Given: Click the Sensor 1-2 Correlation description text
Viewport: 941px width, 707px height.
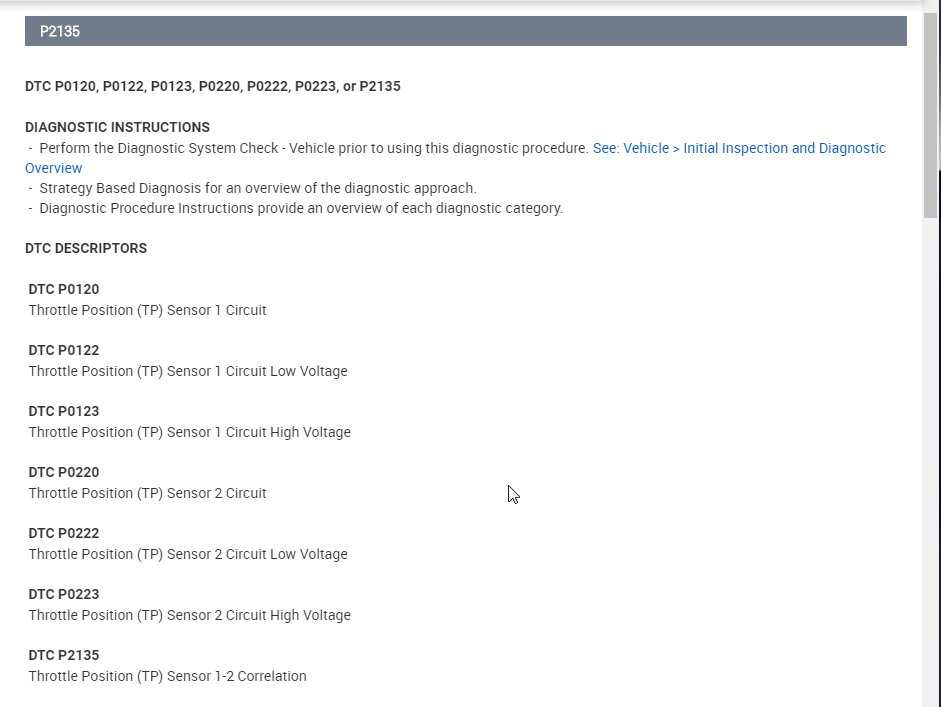Looking at the screenshot, I should click(167, 676).
